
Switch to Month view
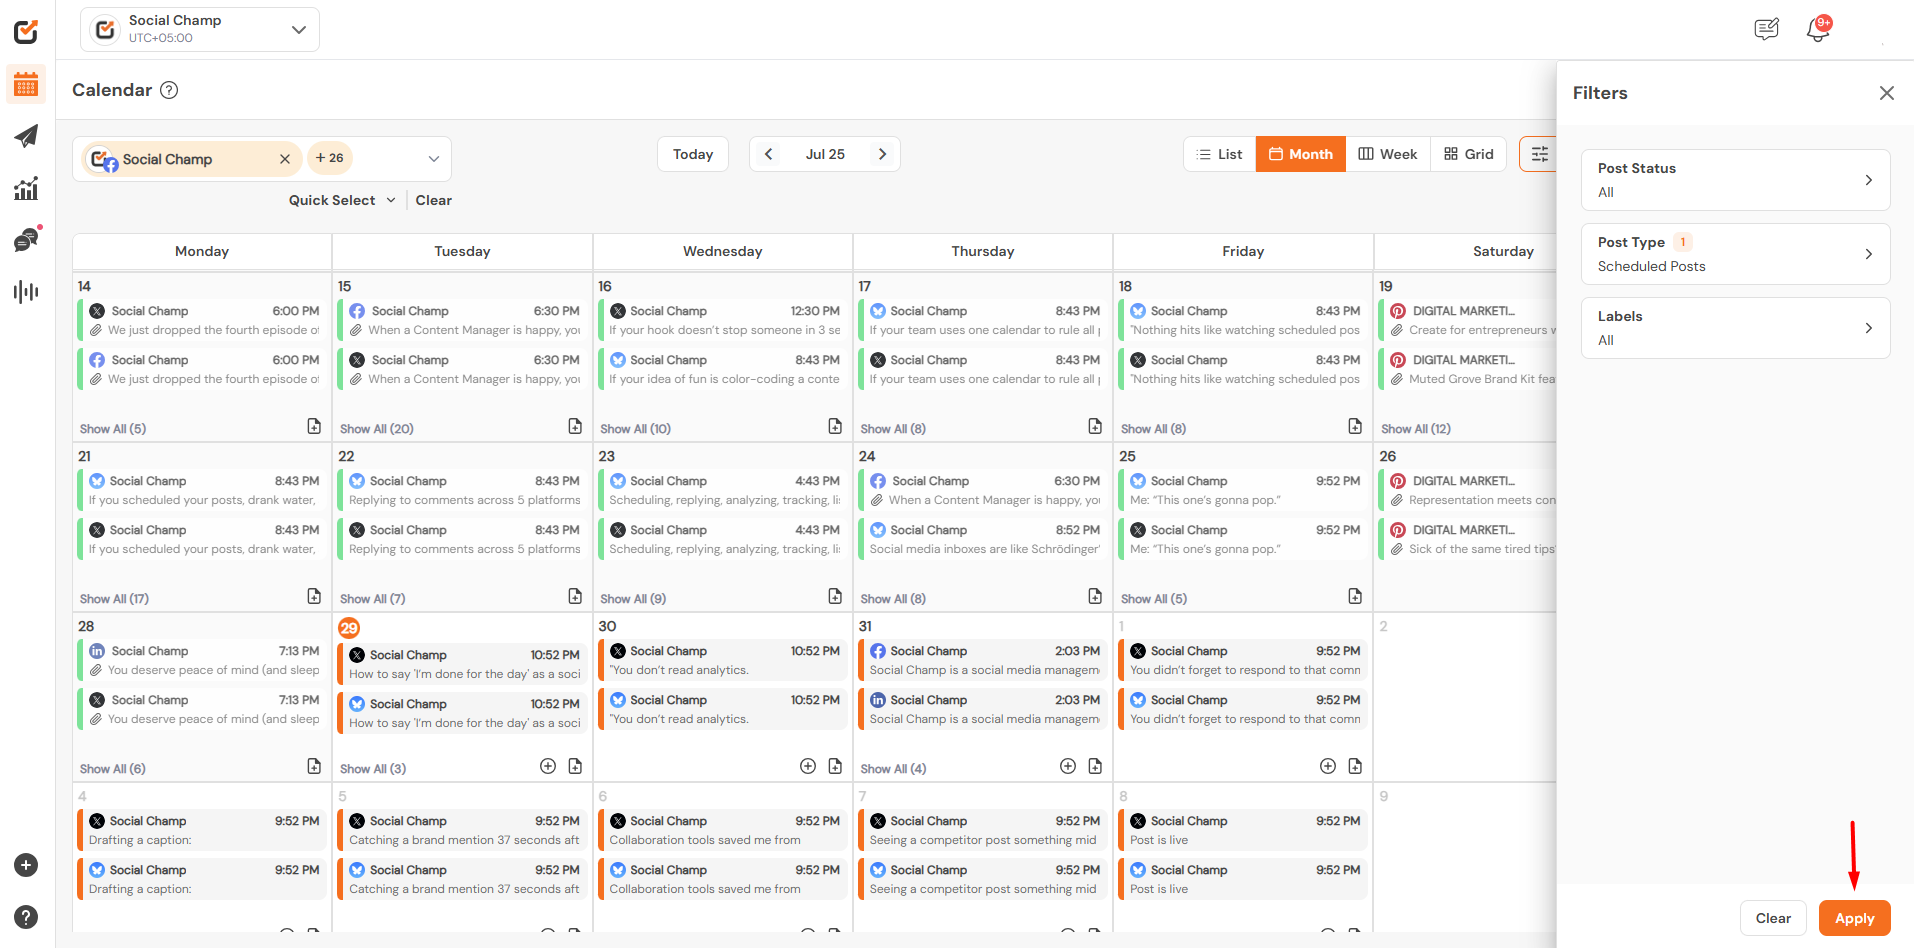pos(1301,154)
